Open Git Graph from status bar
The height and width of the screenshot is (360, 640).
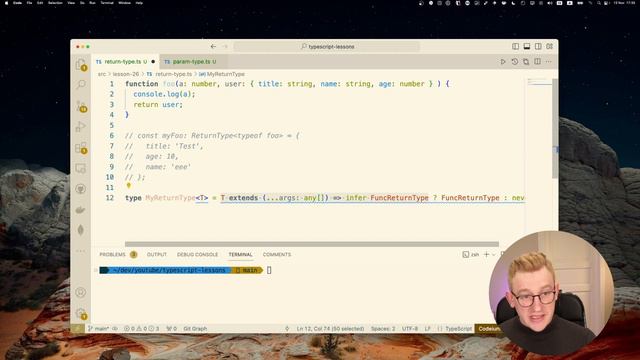click(x=195, y=328)
